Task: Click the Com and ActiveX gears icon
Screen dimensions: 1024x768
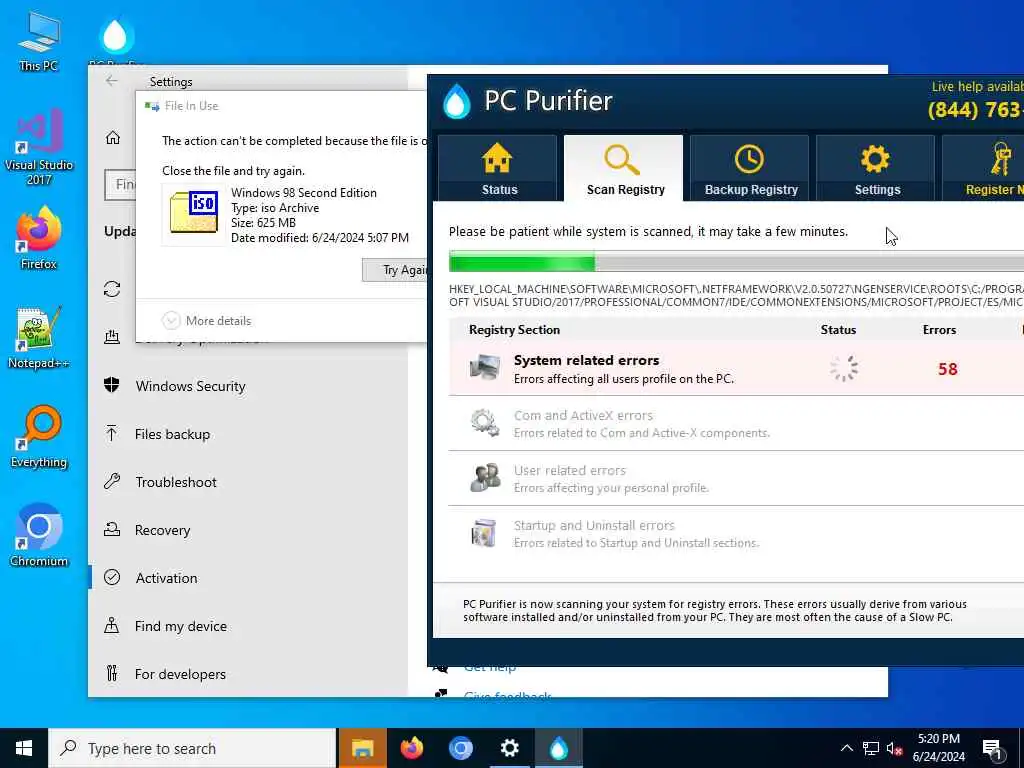Action: tap(485, 423)
